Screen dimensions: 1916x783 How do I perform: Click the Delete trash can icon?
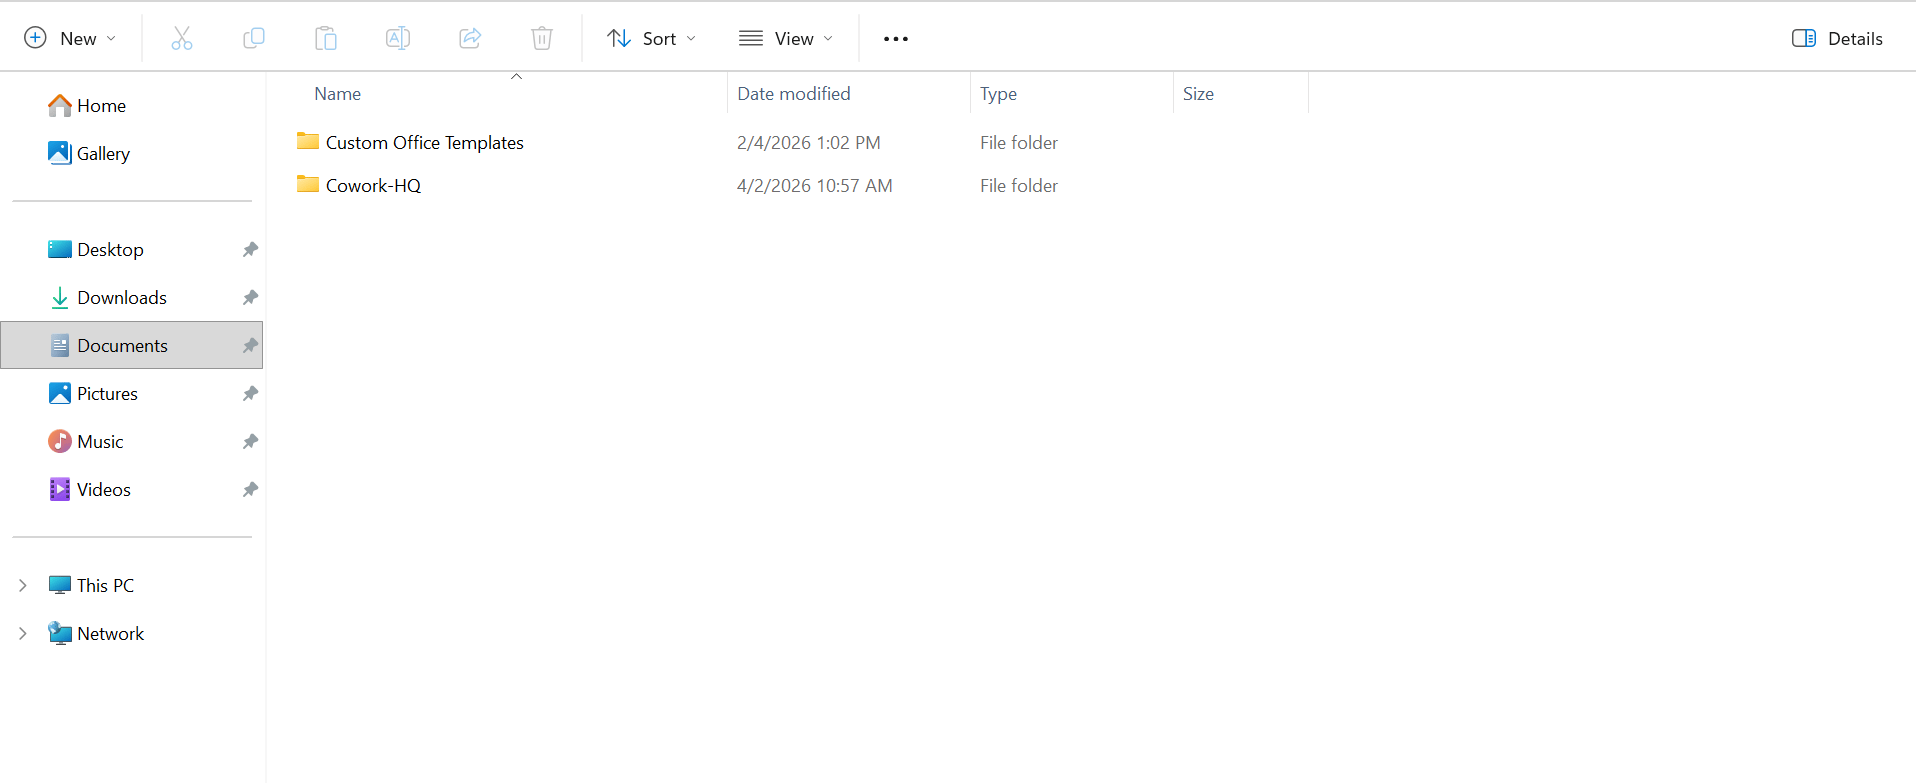(x=542, y=38)
